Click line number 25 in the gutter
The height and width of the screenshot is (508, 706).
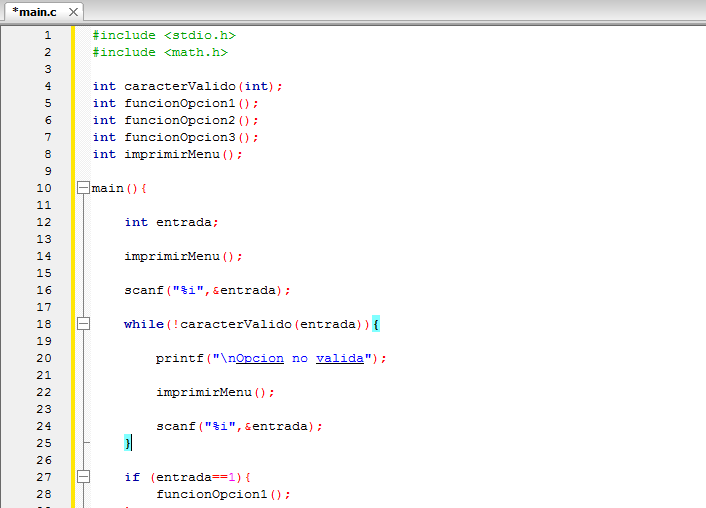[44, 443]
